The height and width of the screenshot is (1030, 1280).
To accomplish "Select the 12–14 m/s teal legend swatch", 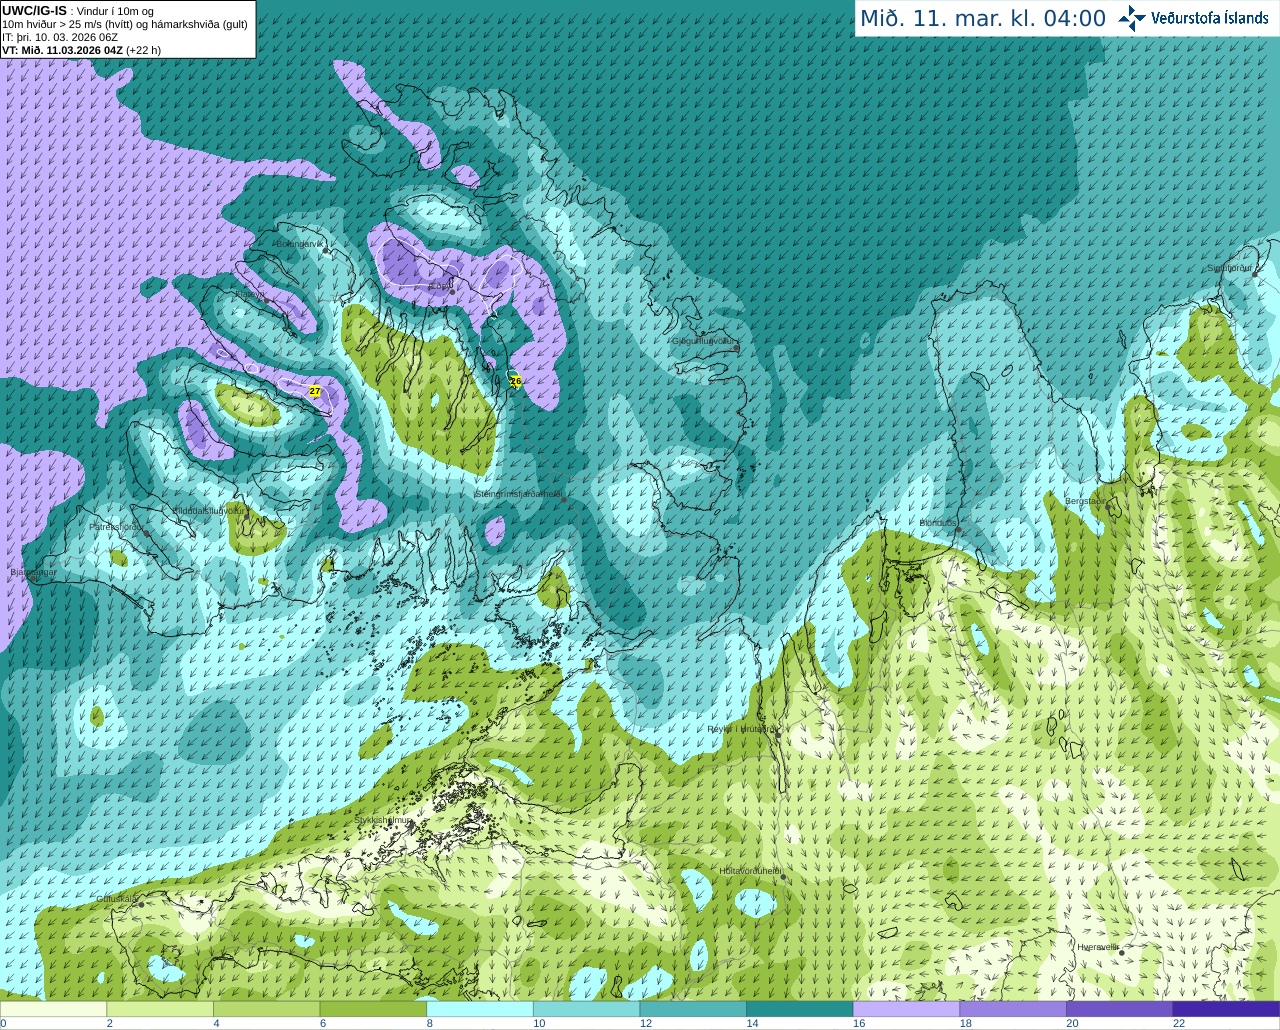I will [x=693, y=1009].
